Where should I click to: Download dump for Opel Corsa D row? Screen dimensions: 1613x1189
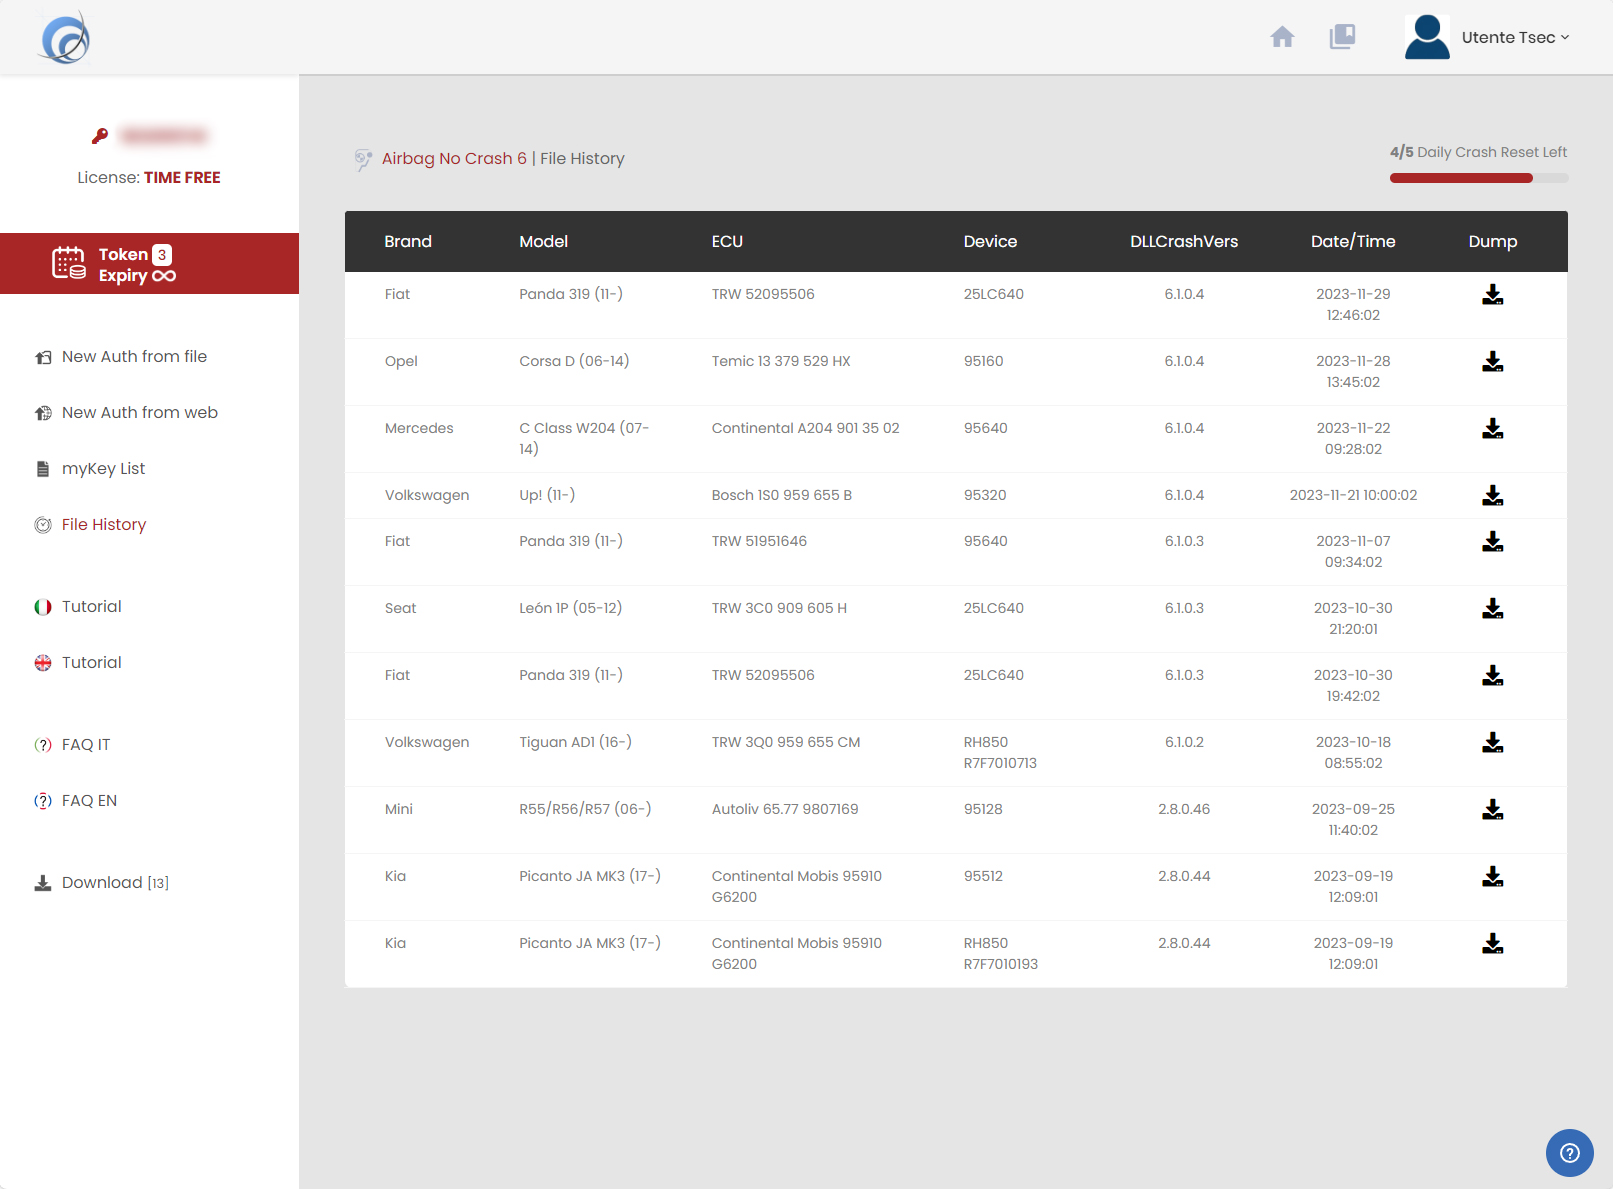click(1492, 362)
